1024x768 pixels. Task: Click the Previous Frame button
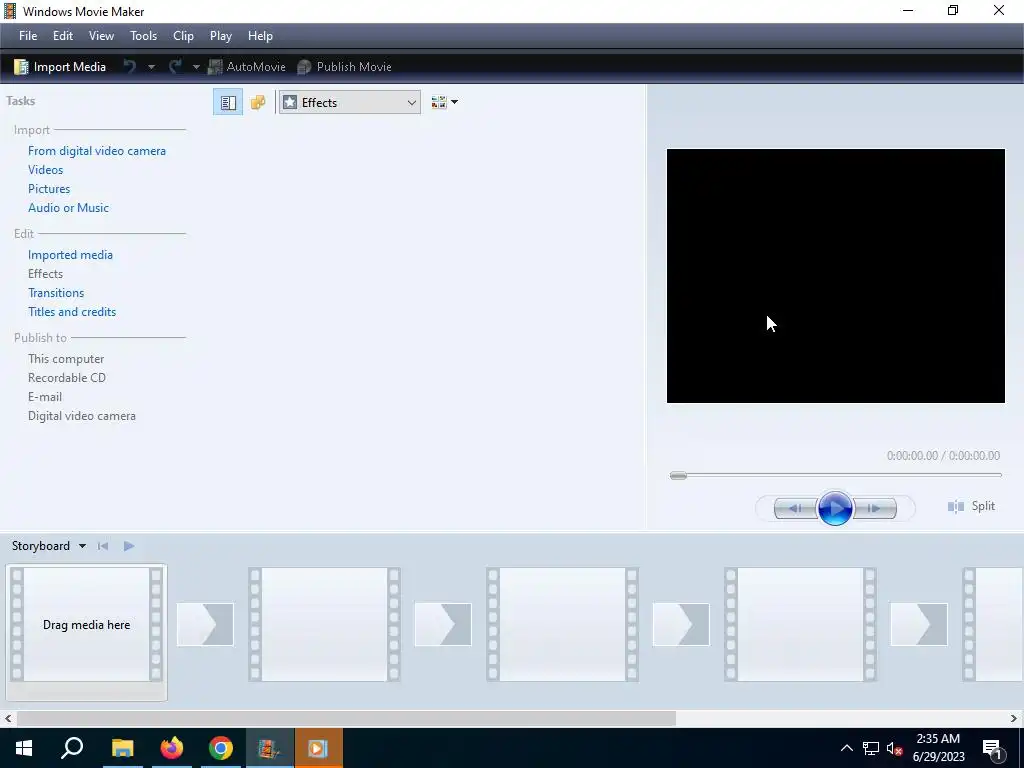coord(795,508)
